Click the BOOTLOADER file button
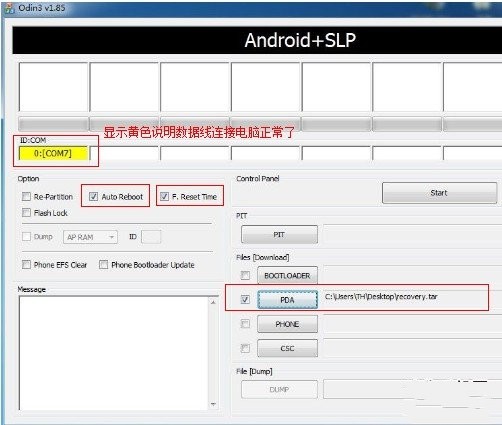 click(287, 276)
